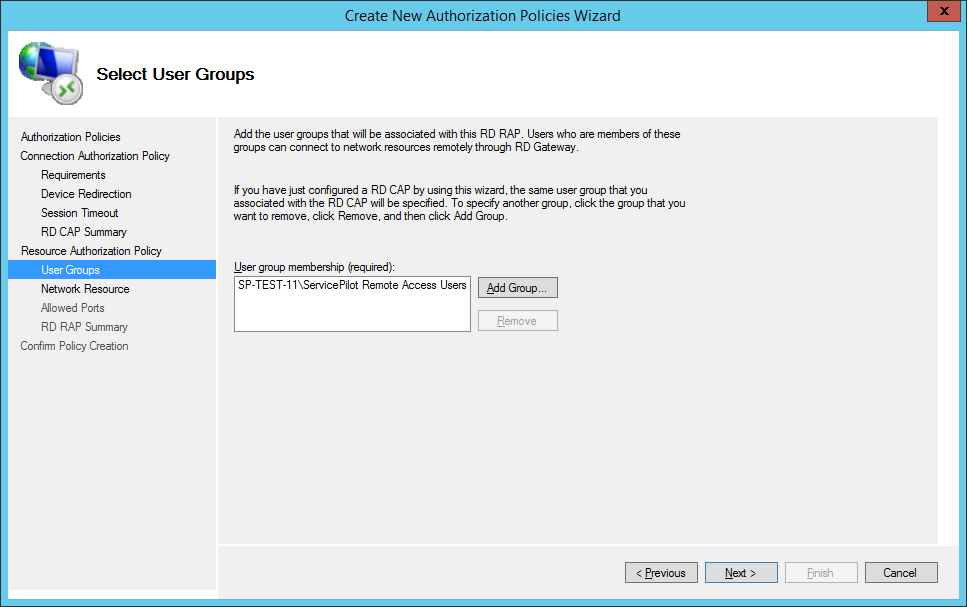
Task: Click the Allowed Ports step
Action: 72,308
